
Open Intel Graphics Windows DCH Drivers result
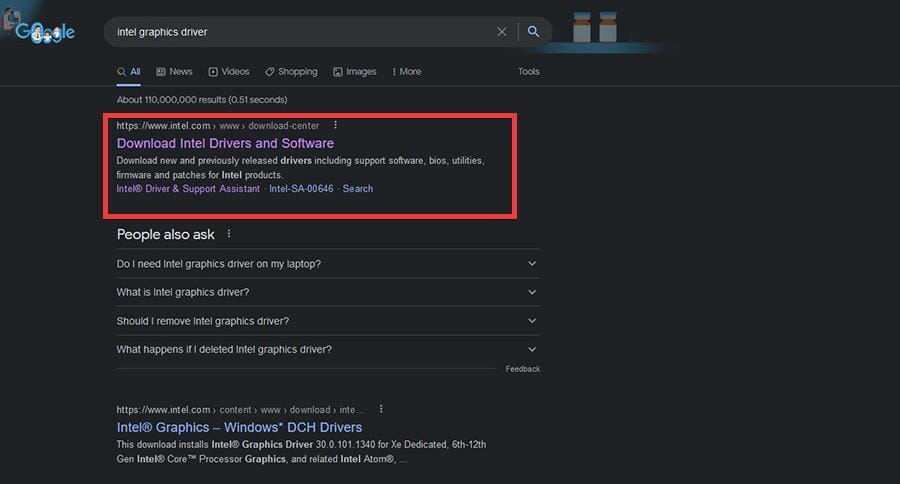[239, 427]
